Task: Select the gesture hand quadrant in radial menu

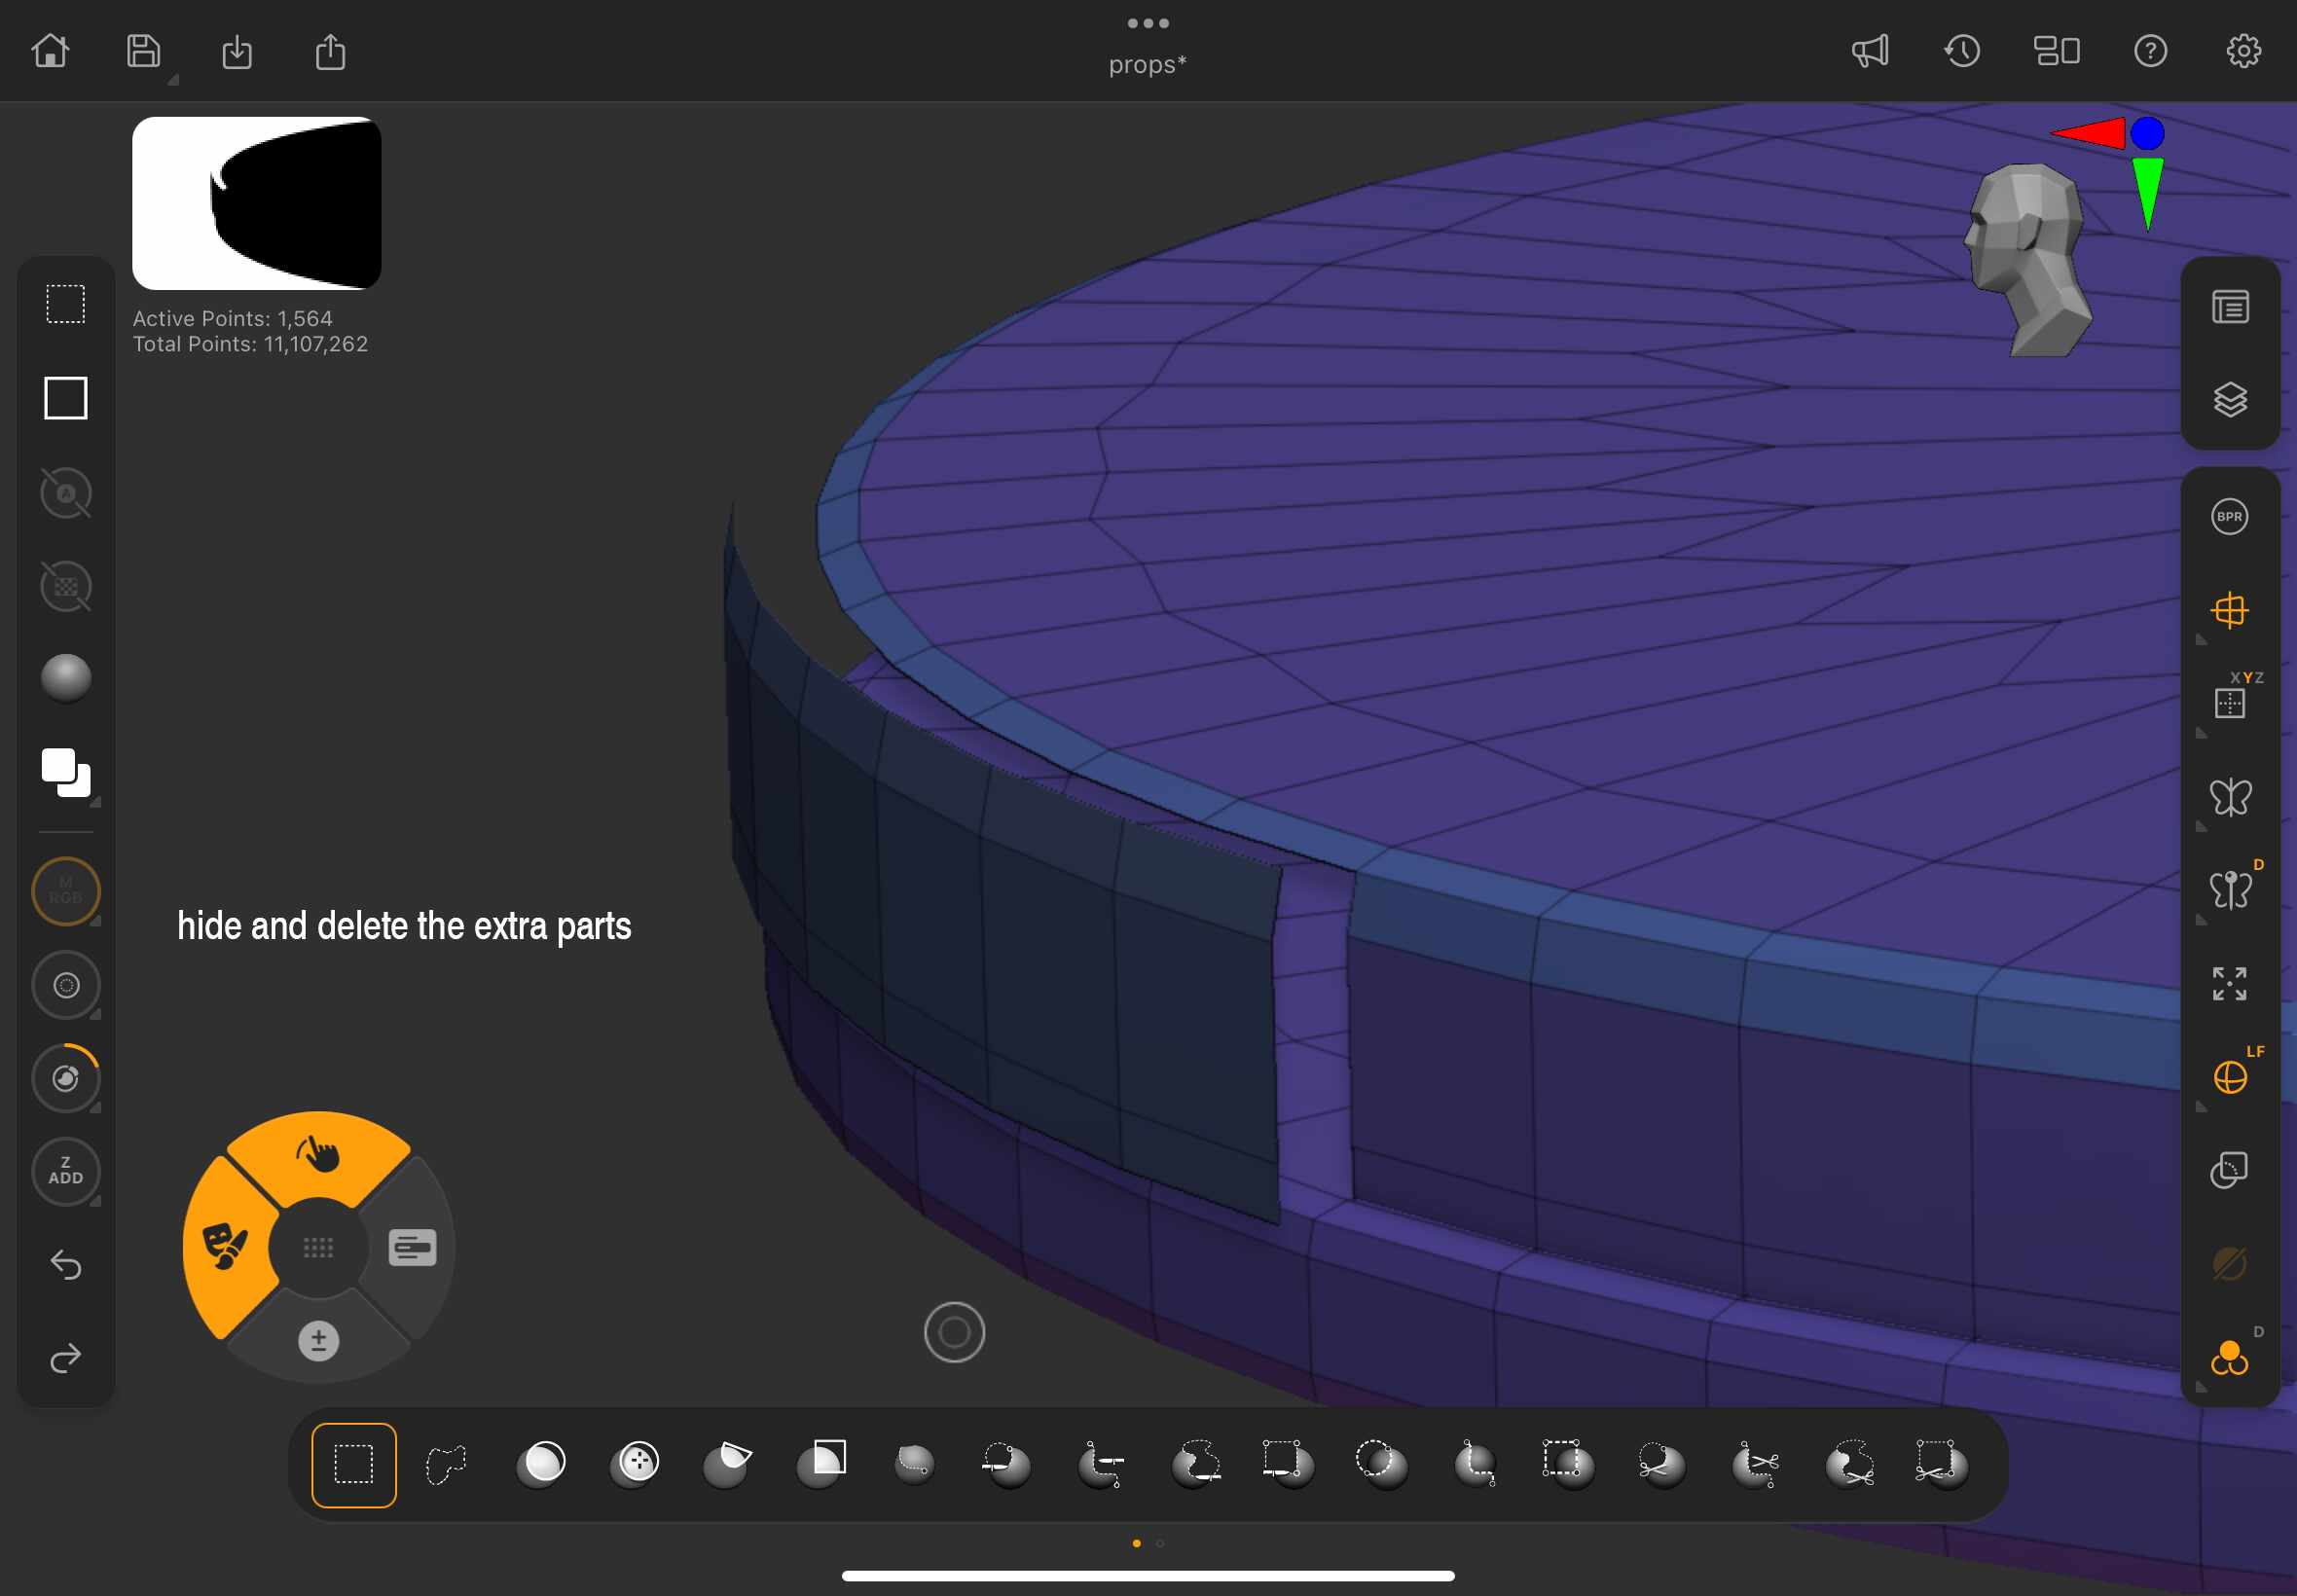Action: point(318,1155)
